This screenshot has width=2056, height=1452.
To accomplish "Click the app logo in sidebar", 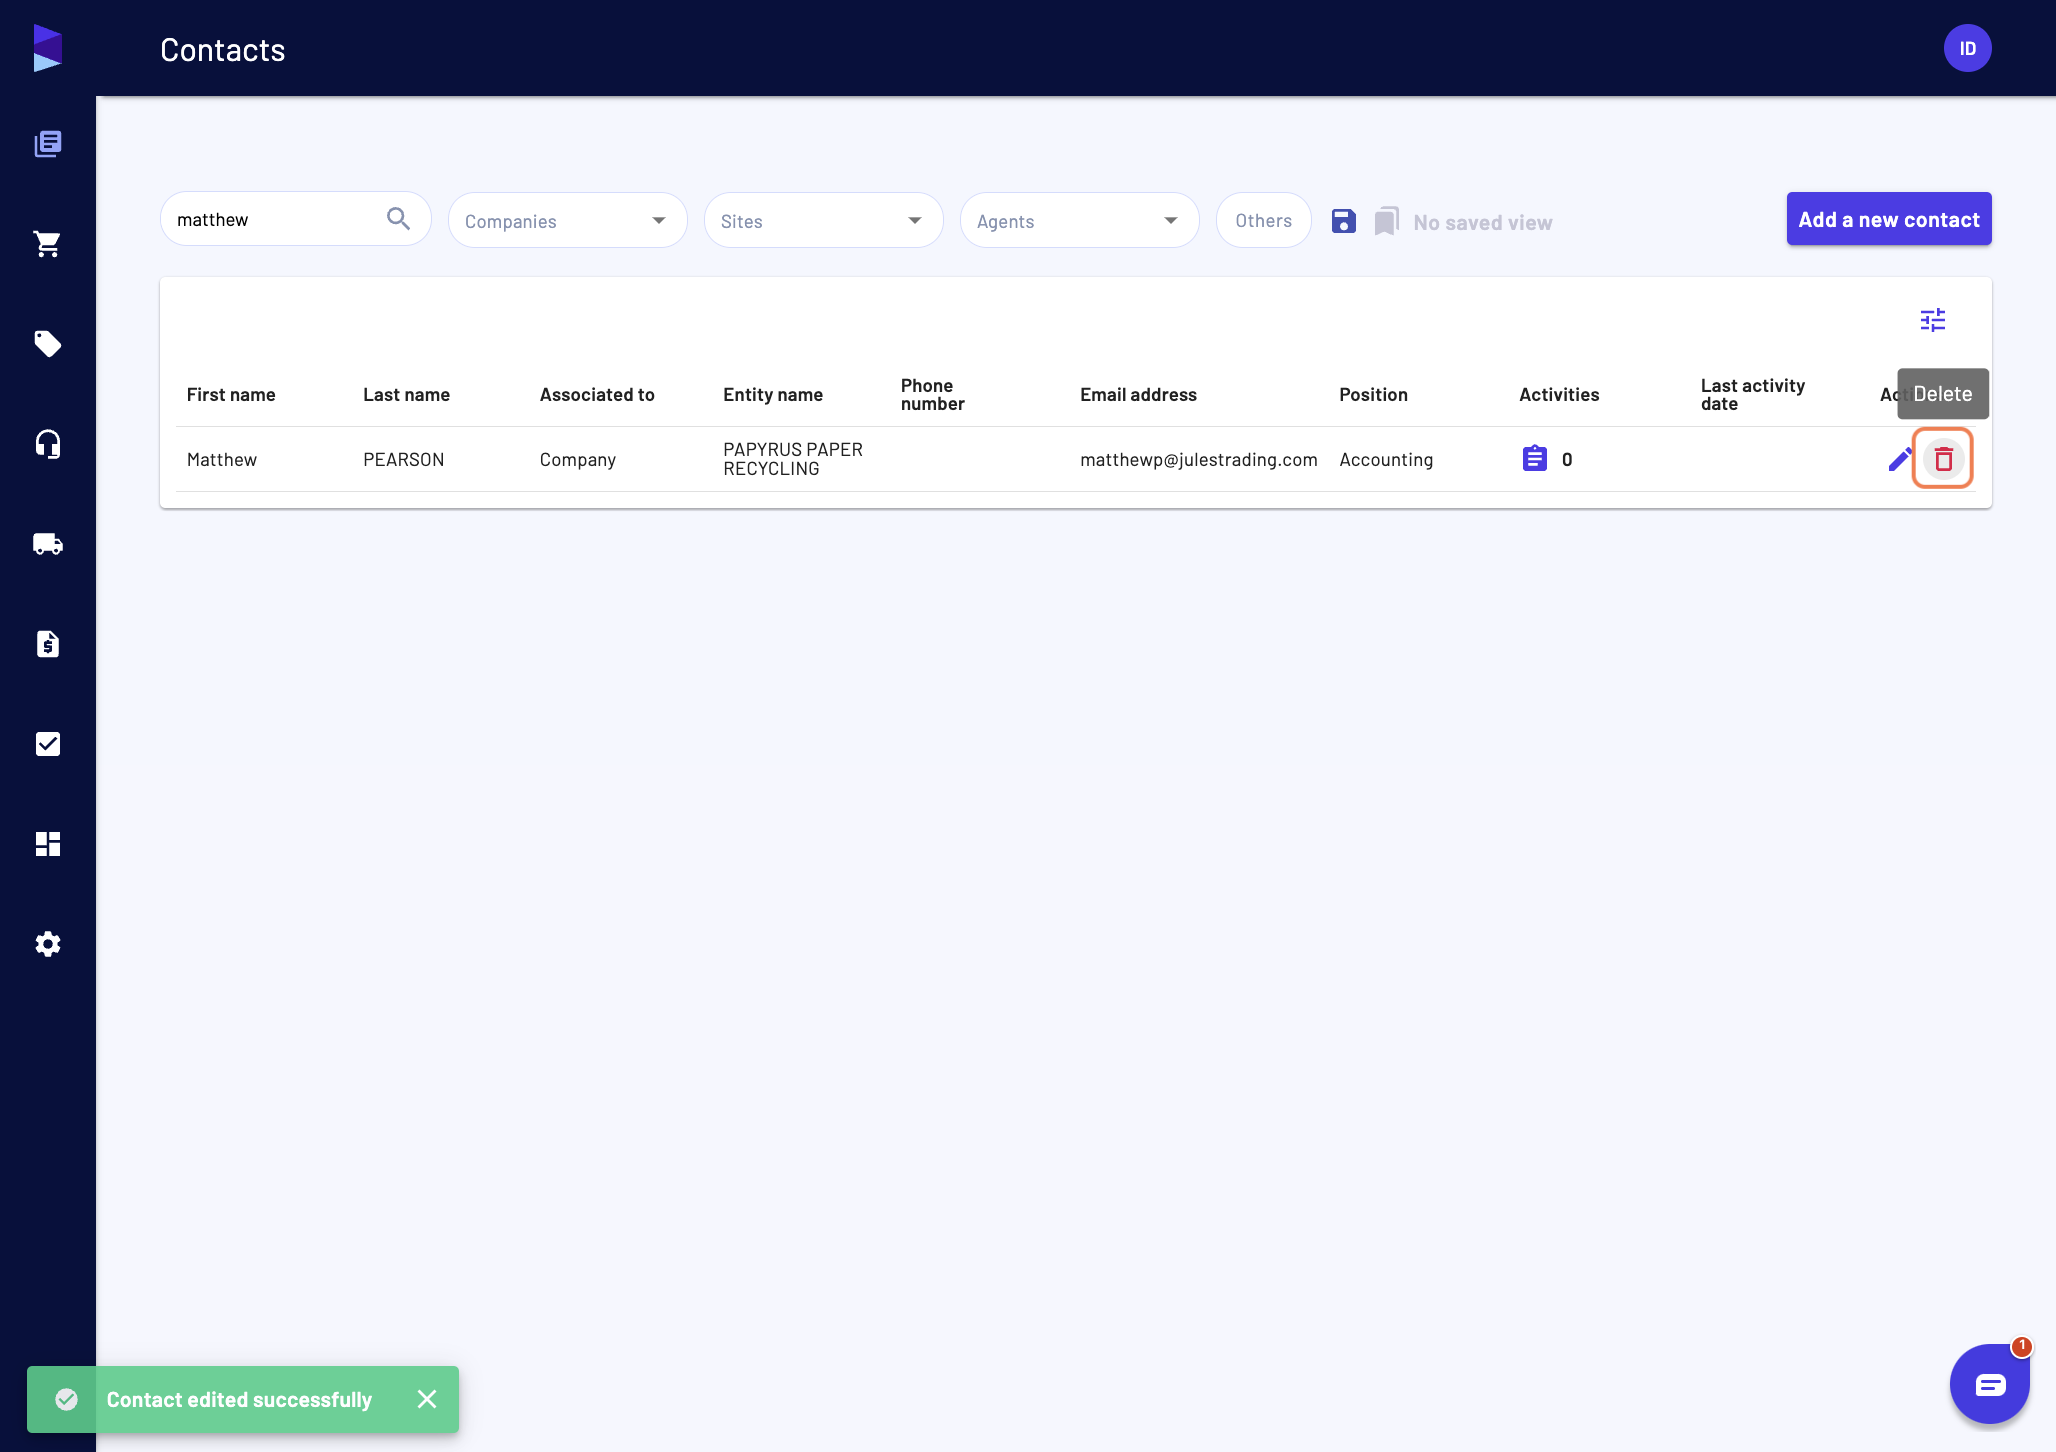I will (x=47, y=48).
